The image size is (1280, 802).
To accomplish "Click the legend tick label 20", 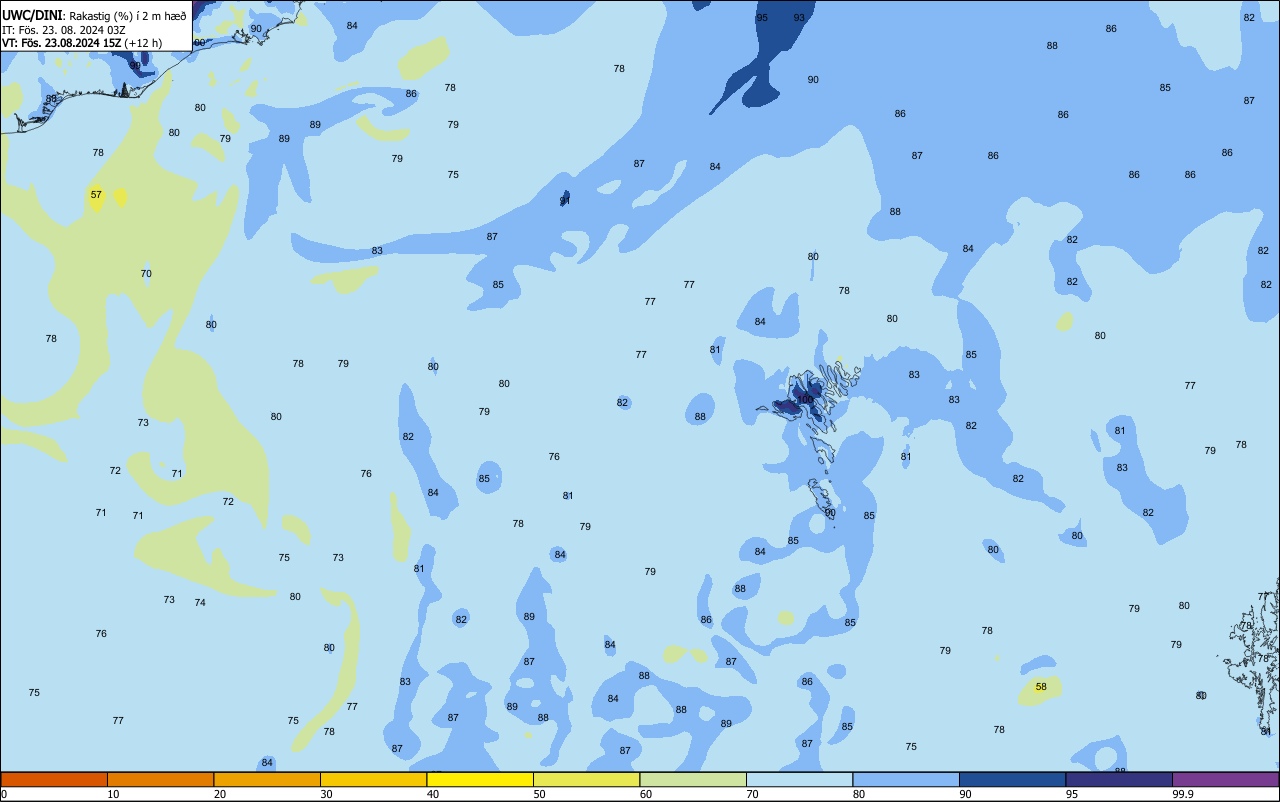I will tap(219, 794).
